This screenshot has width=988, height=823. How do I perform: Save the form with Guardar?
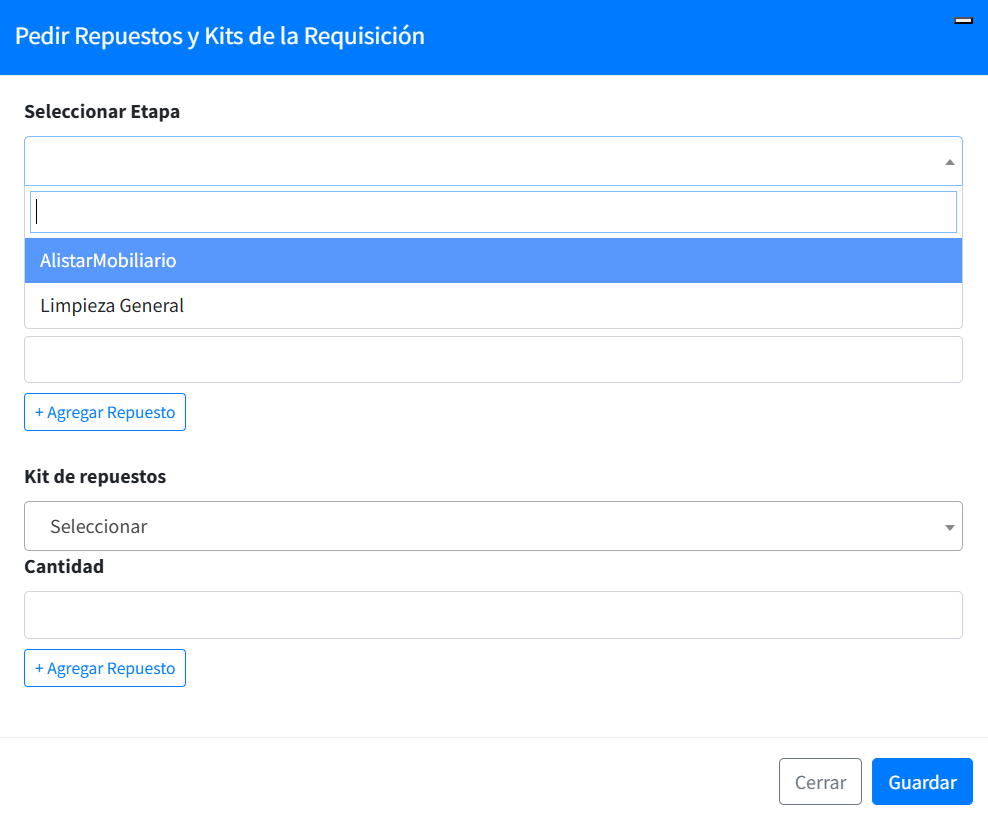point(922,782)
